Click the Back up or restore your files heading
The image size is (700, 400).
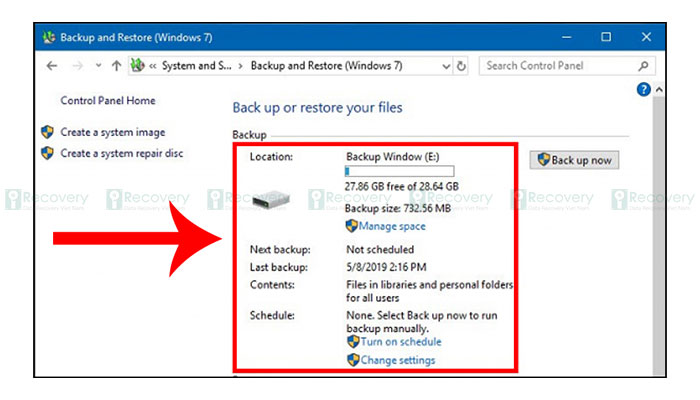[317, 108]
